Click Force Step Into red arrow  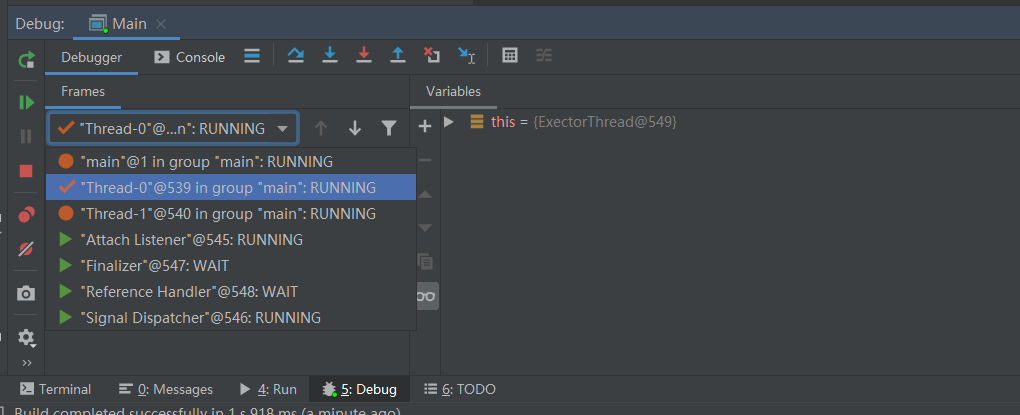tap(364, 56)
